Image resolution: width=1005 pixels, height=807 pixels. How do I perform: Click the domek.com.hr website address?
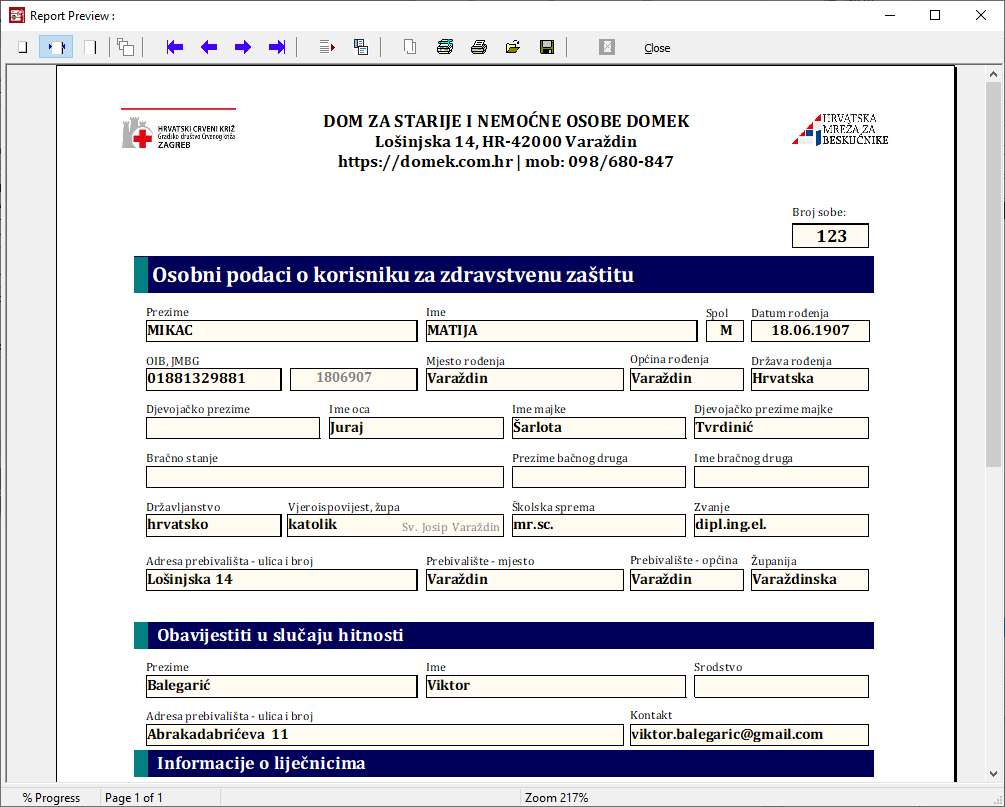tap(426, 161)
